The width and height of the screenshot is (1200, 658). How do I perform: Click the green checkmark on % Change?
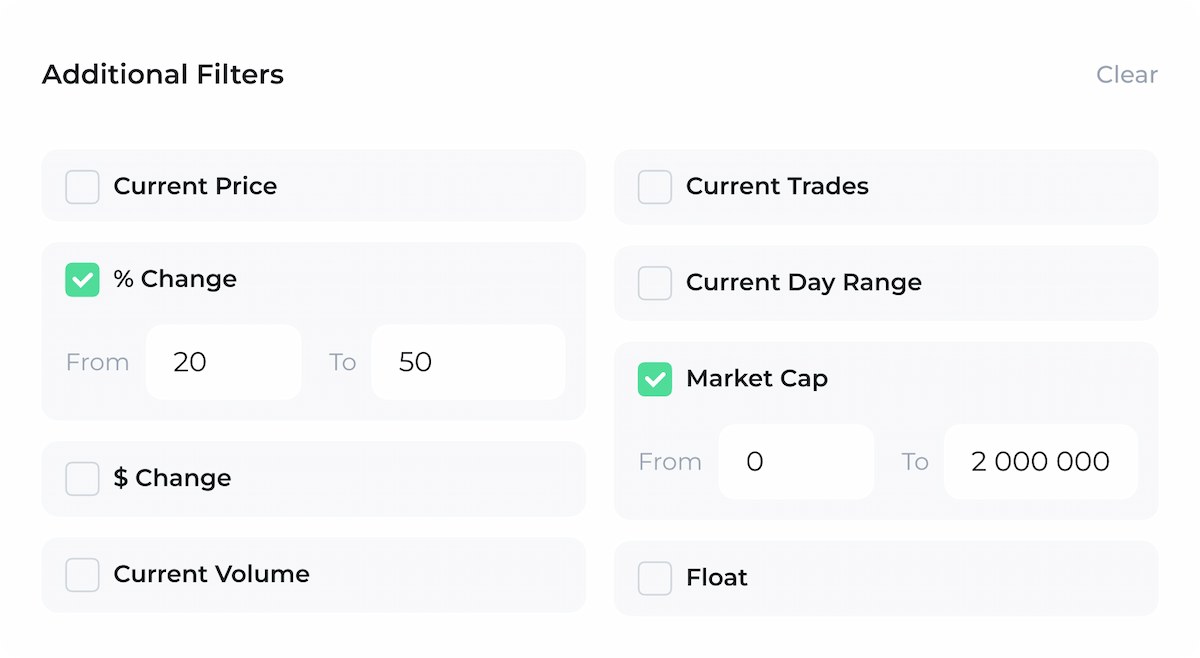click(82, 280)
